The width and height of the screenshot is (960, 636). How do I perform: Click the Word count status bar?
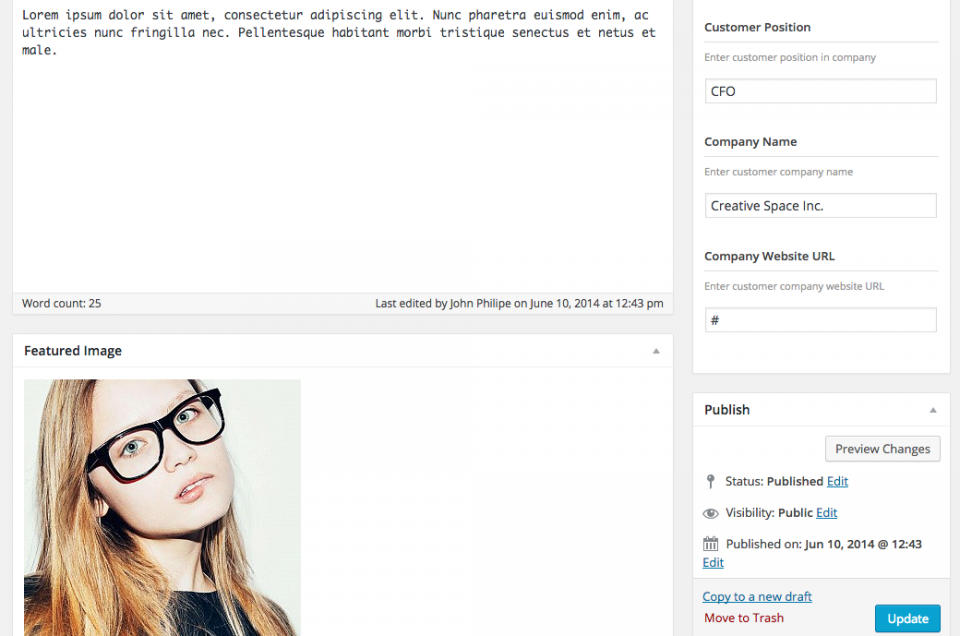[x=343, y=304]
